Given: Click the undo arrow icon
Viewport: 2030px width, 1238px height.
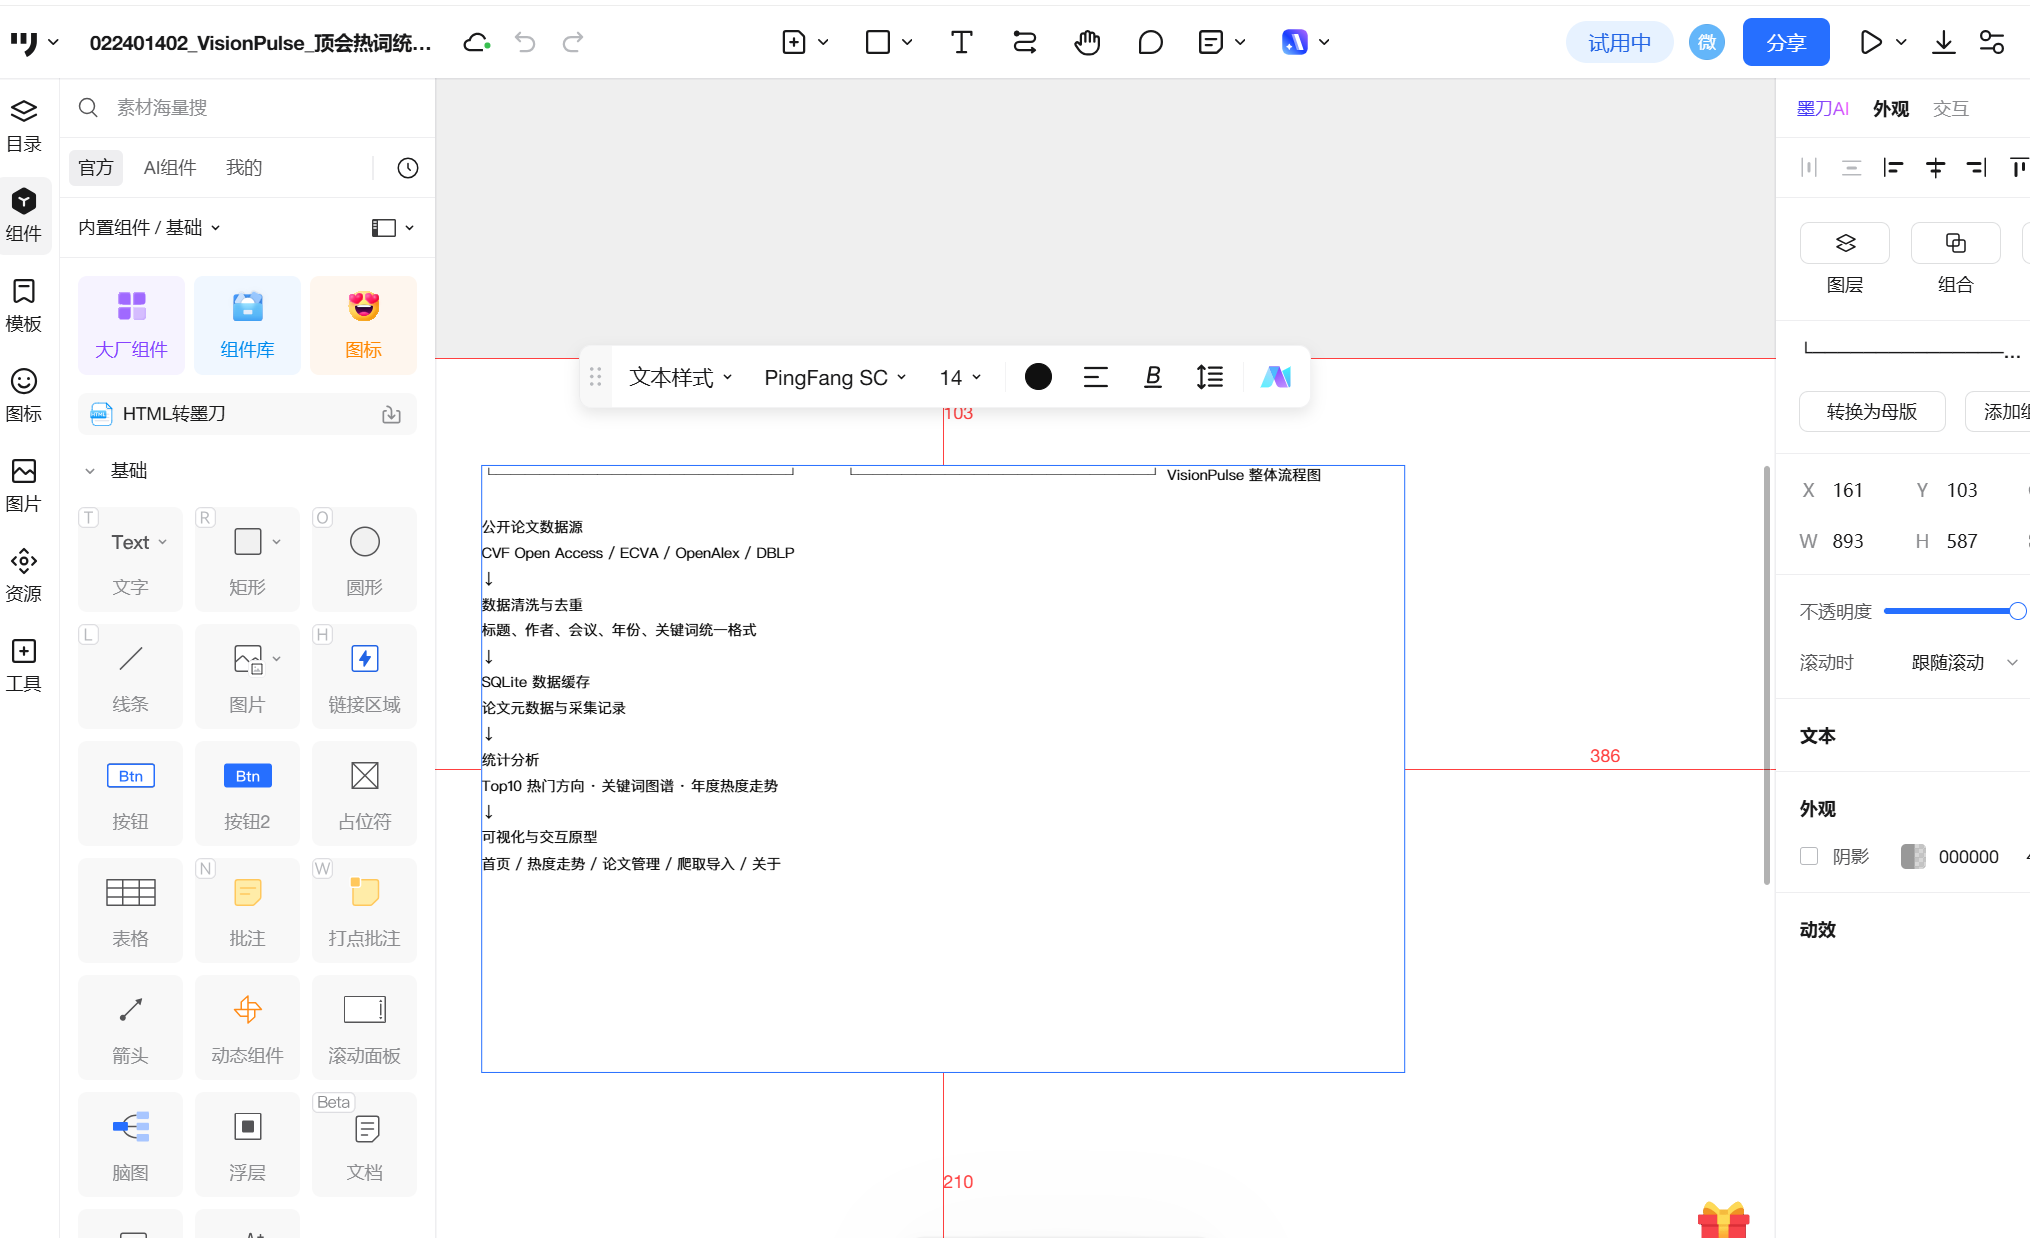Looking at the screenshot, I should (525, 42).
